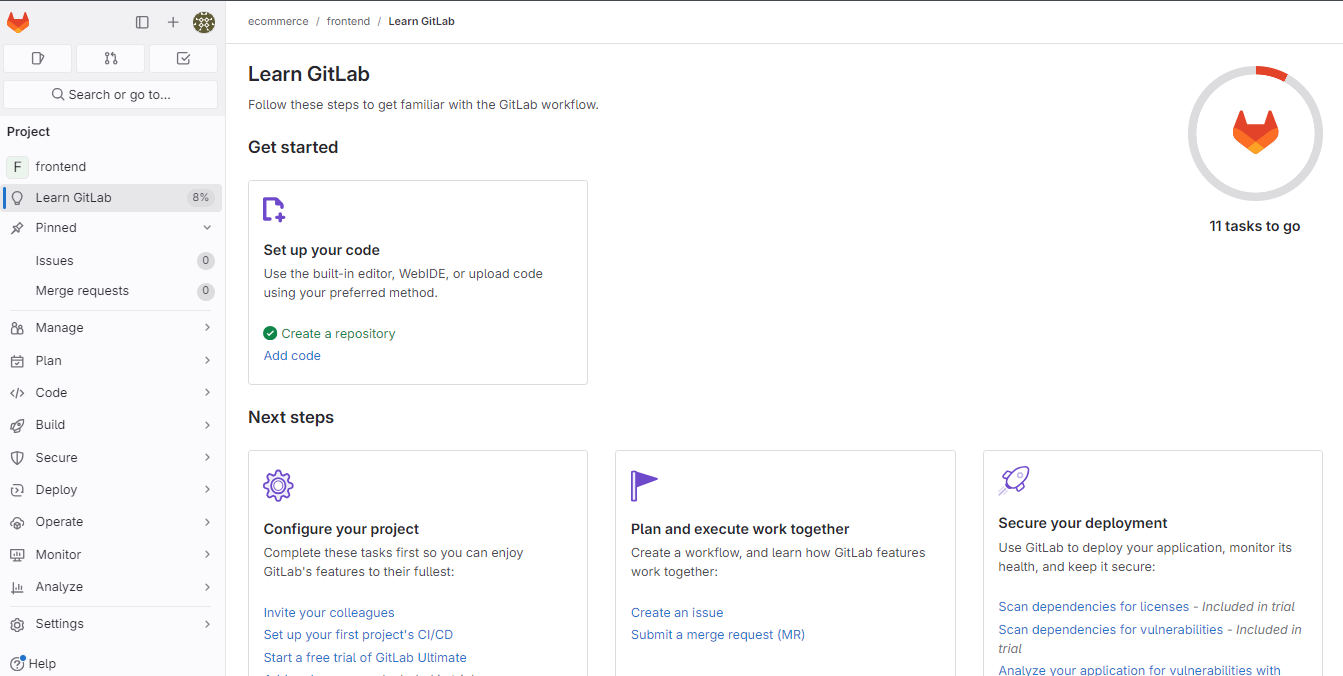Open merge requests shortcut icon
The width and height of the screenshot is (1343, 676).
point(111,58)
